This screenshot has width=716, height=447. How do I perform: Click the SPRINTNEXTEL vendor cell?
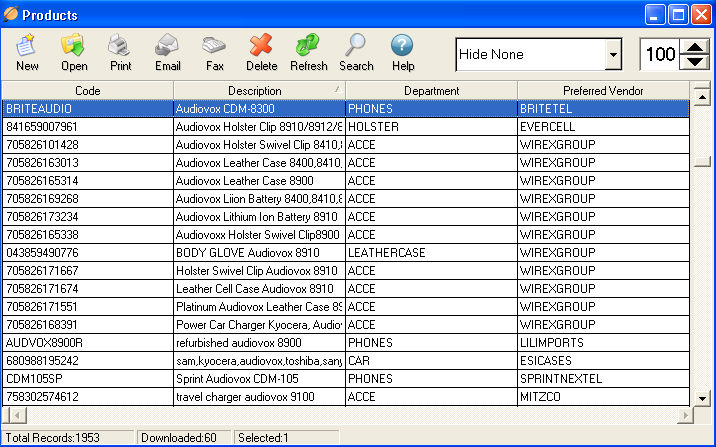[603, 379]
